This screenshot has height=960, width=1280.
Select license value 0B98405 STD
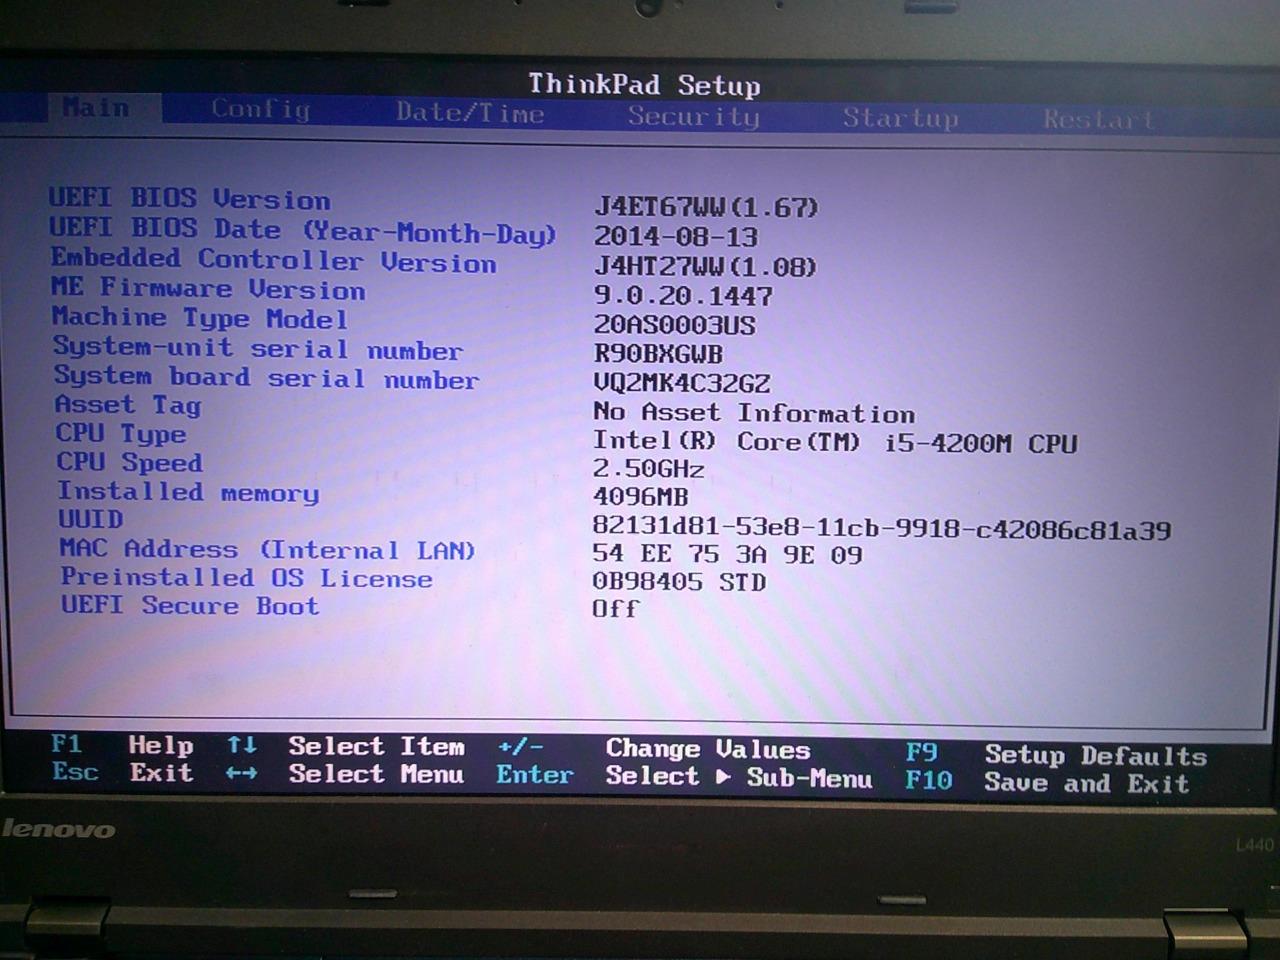tap(679, 581)
